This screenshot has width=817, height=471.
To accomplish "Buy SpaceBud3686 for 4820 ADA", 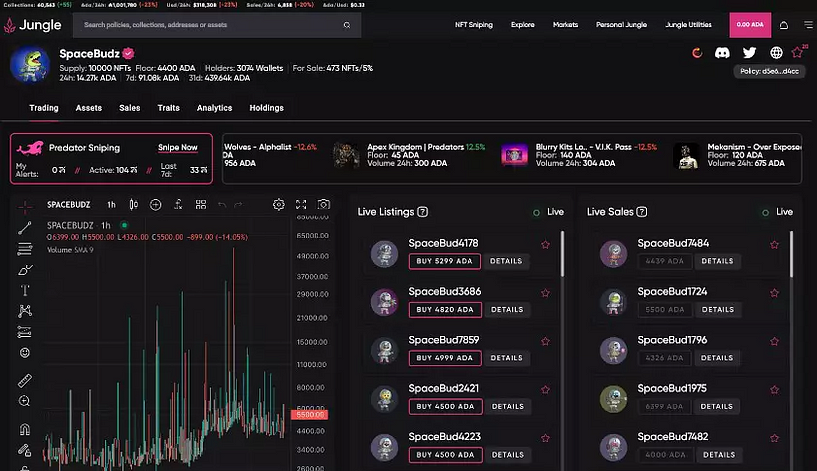I will [445, 309].
